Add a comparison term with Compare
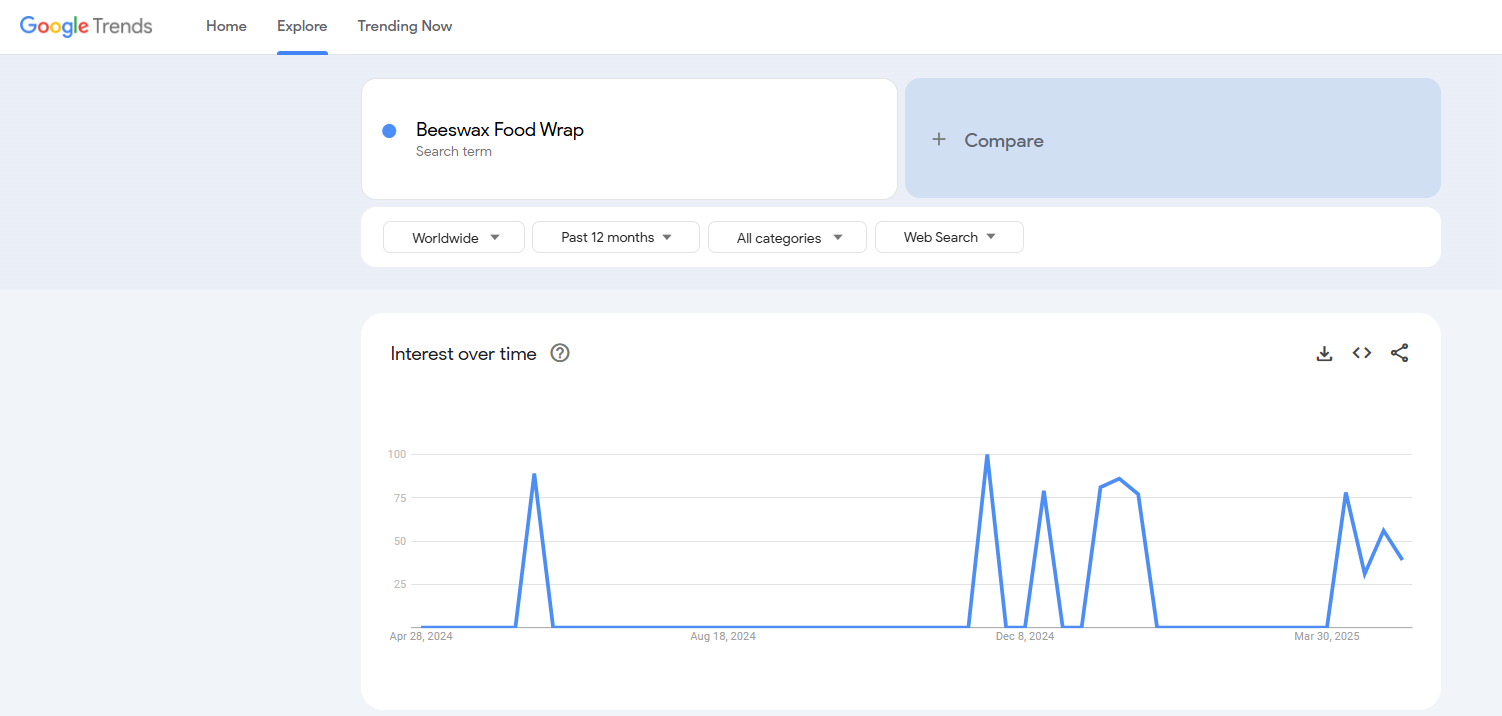1502x716 pixels. [x=1173, y=138]
